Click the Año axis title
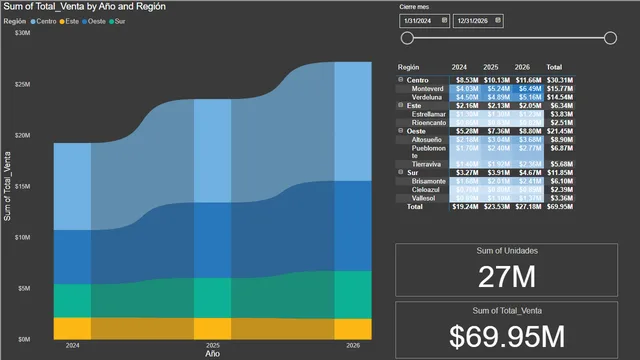Image resolution: width=640 pixels, height=360 pixels. click(212, 354)
